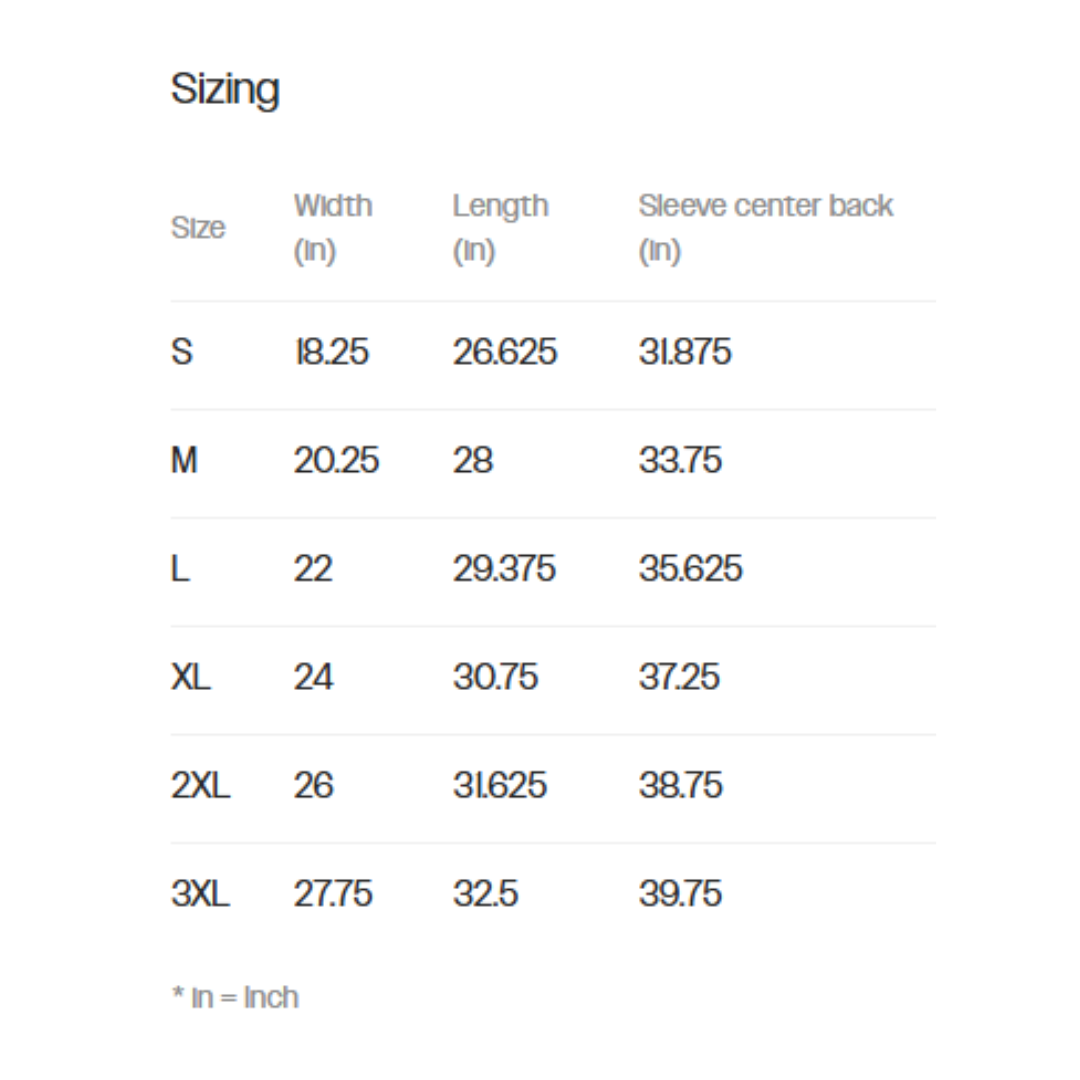The height and width of the screenshot is (1080, 1080).
Task: Click the 18.25 width value
Action: coord(331,351)
